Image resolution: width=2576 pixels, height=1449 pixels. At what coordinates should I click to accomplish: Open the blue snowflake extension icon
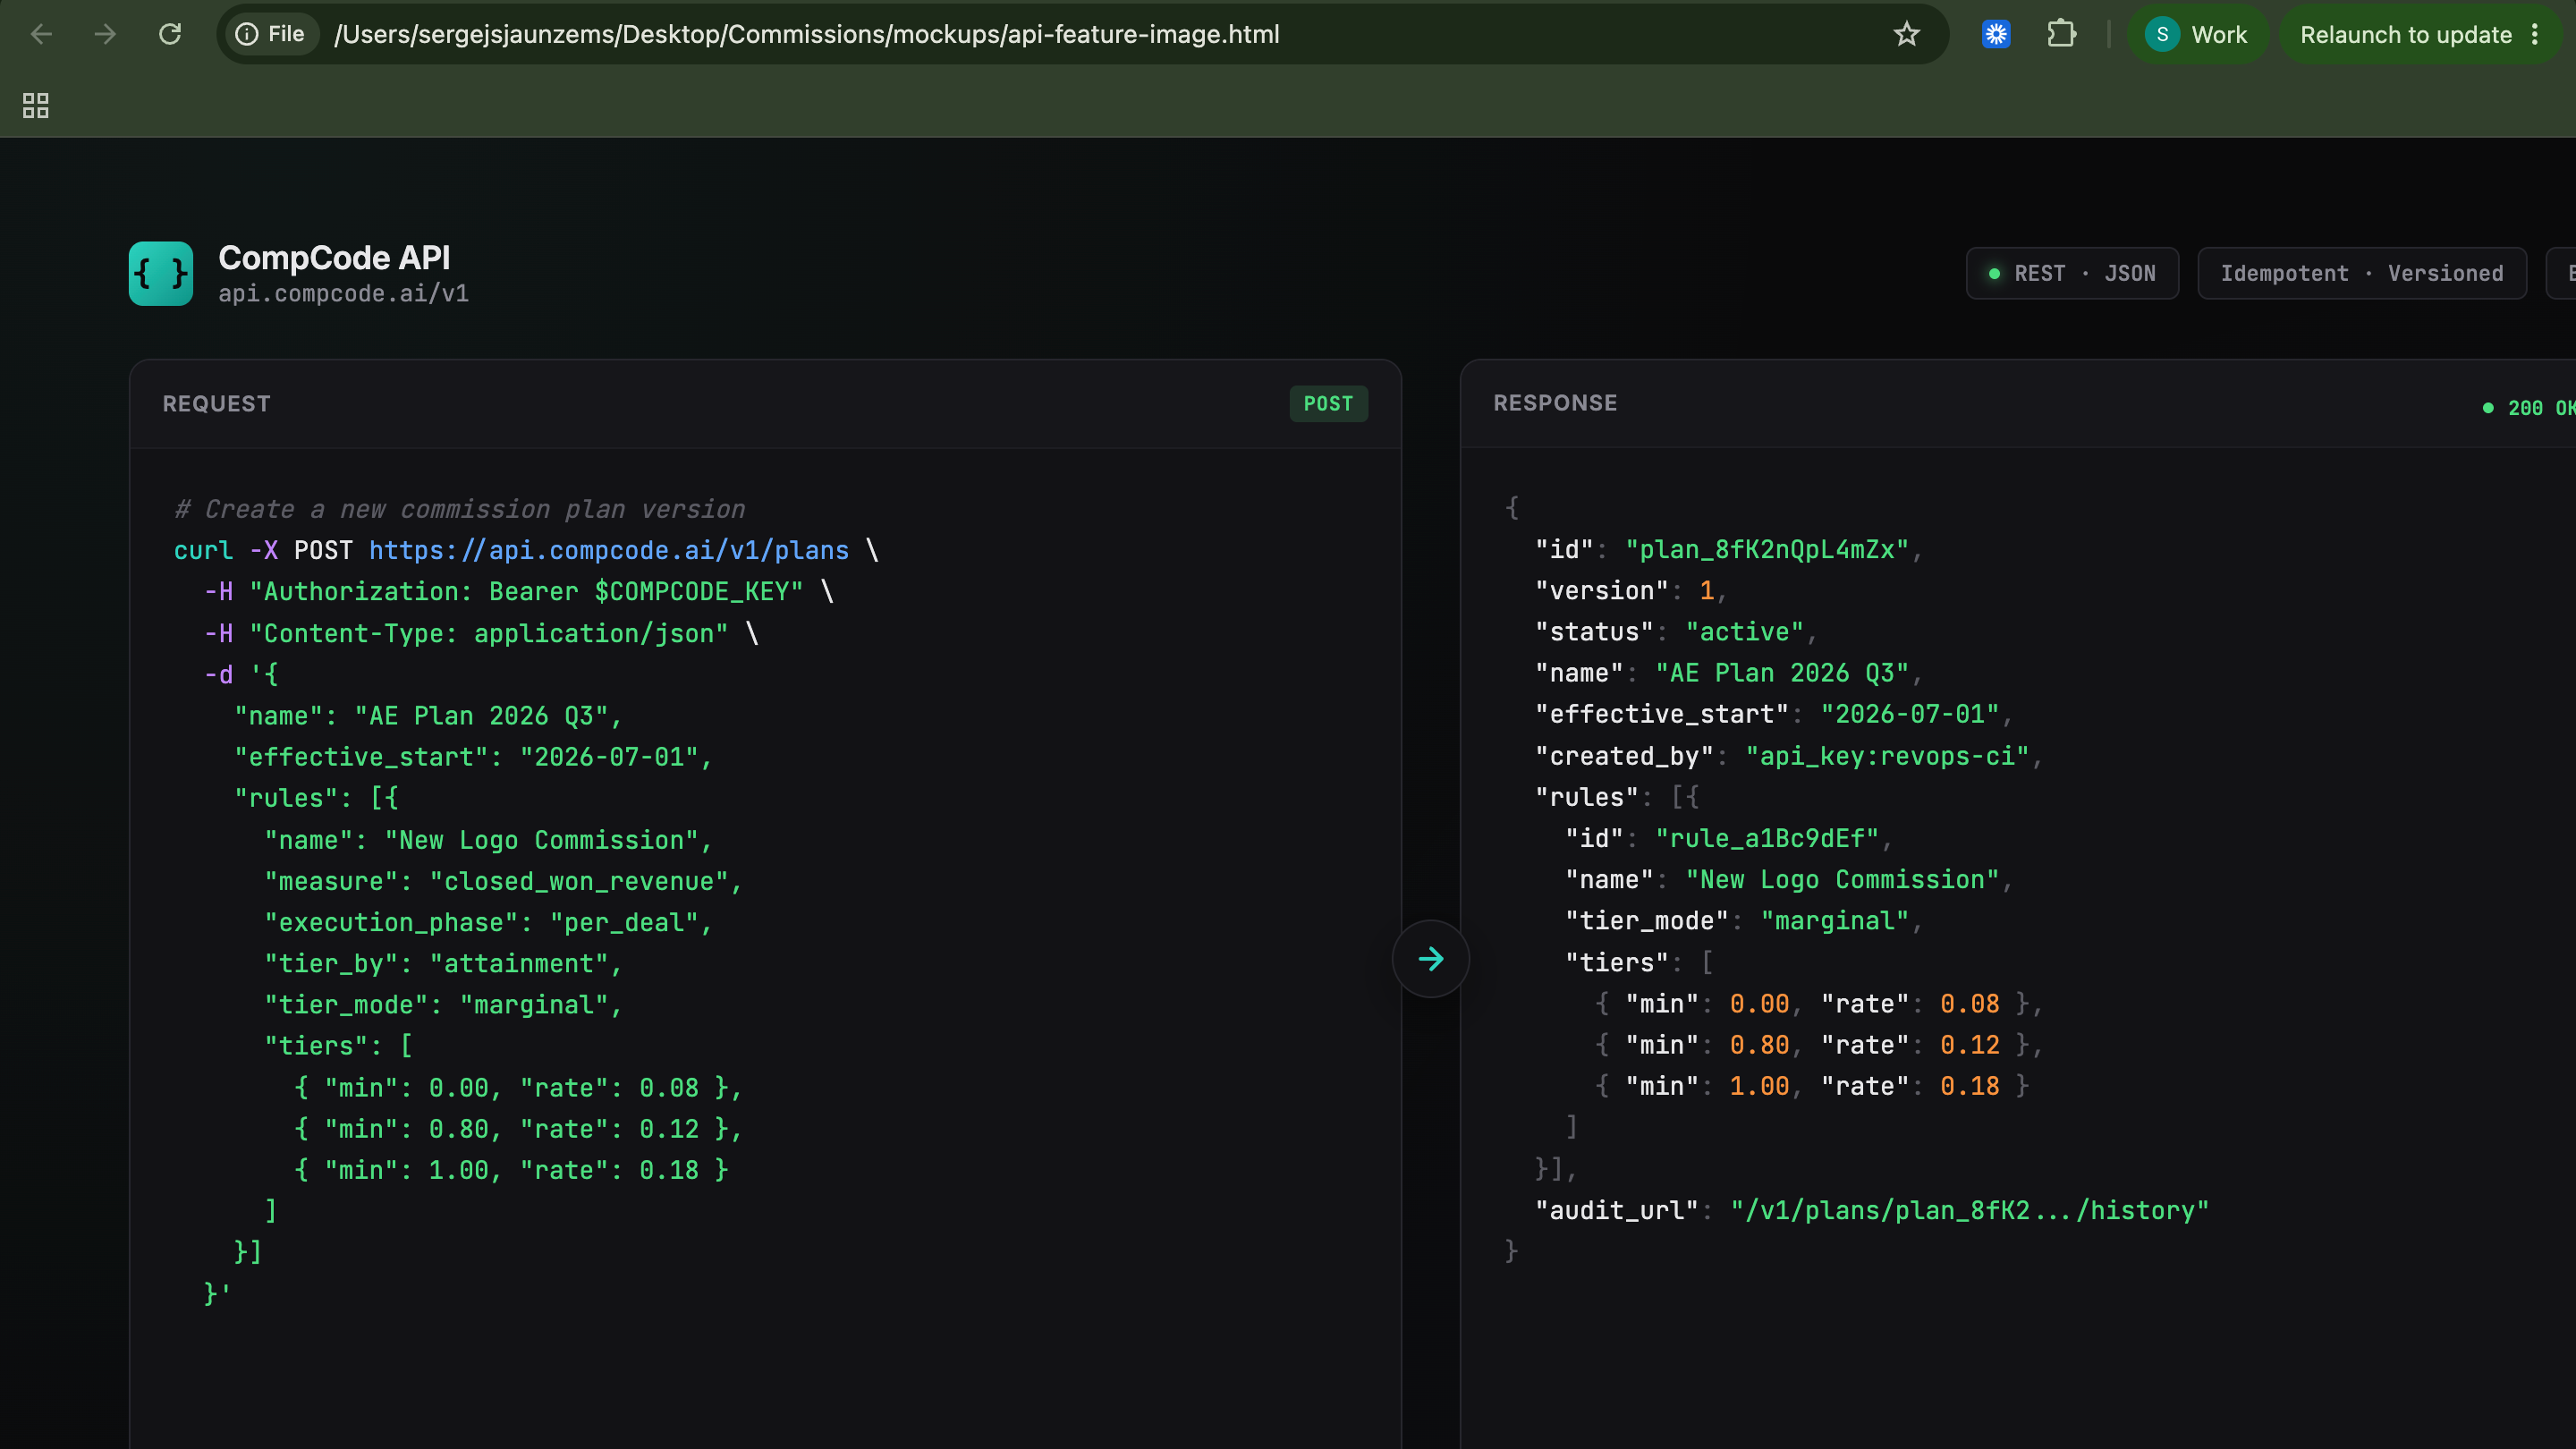point(1996,34)
